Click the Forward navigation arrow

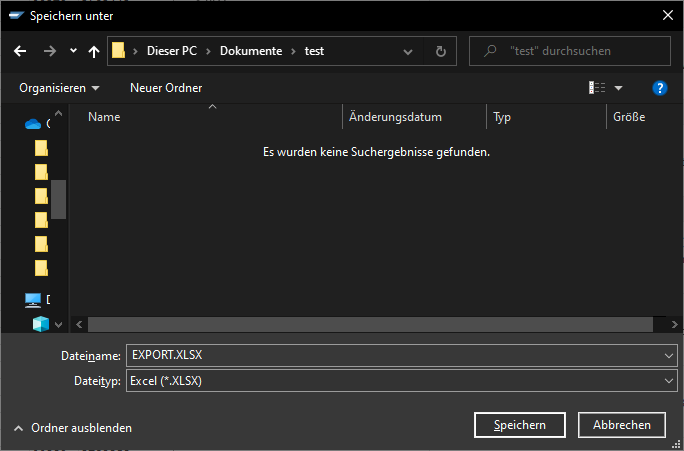pos(49,51)
